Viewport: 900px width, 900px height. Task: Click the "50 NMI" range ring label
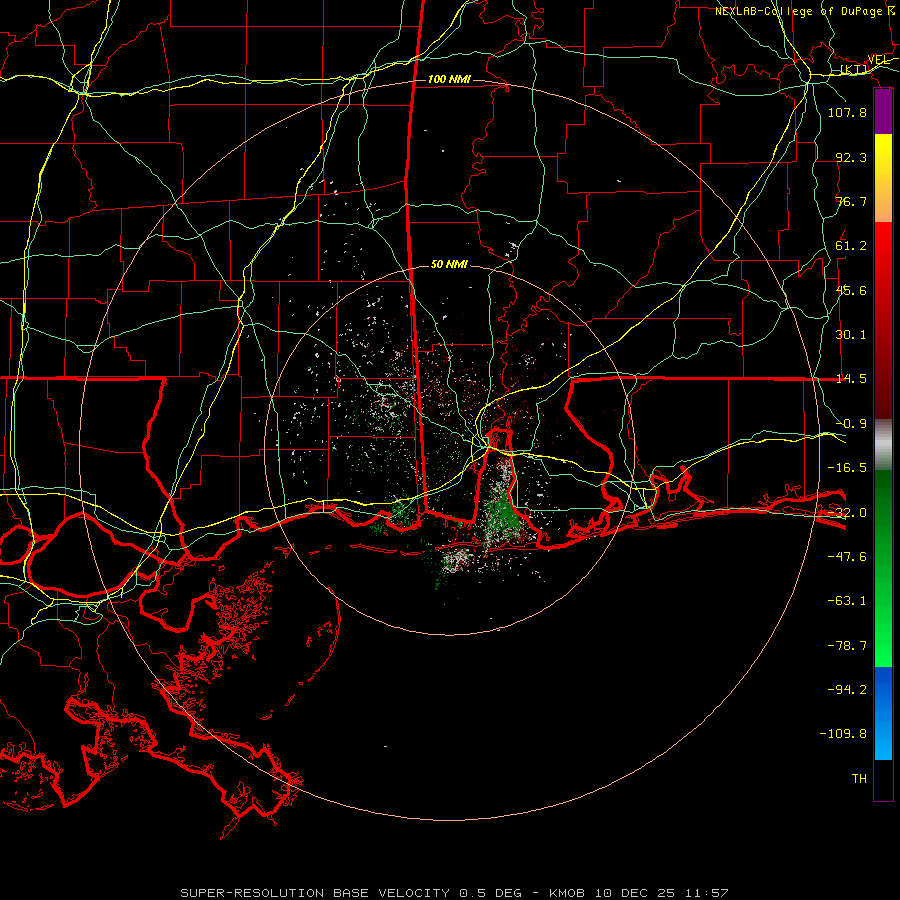click(449, 264)
